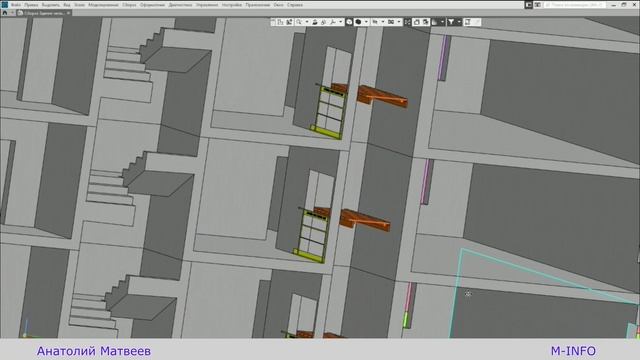
Task: Click the axis orientation icon in view toolbar
Action: [x=333, y=22]
